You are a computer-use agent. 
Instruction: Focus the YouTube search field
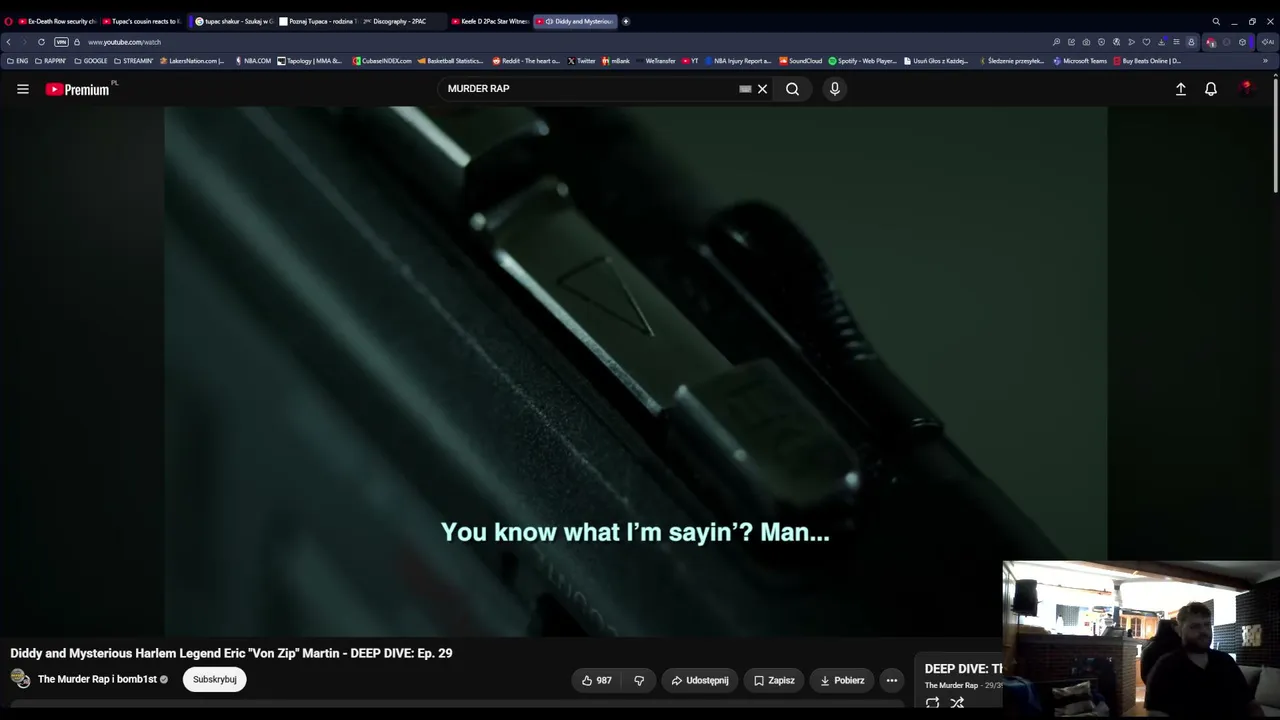(590, 89)
